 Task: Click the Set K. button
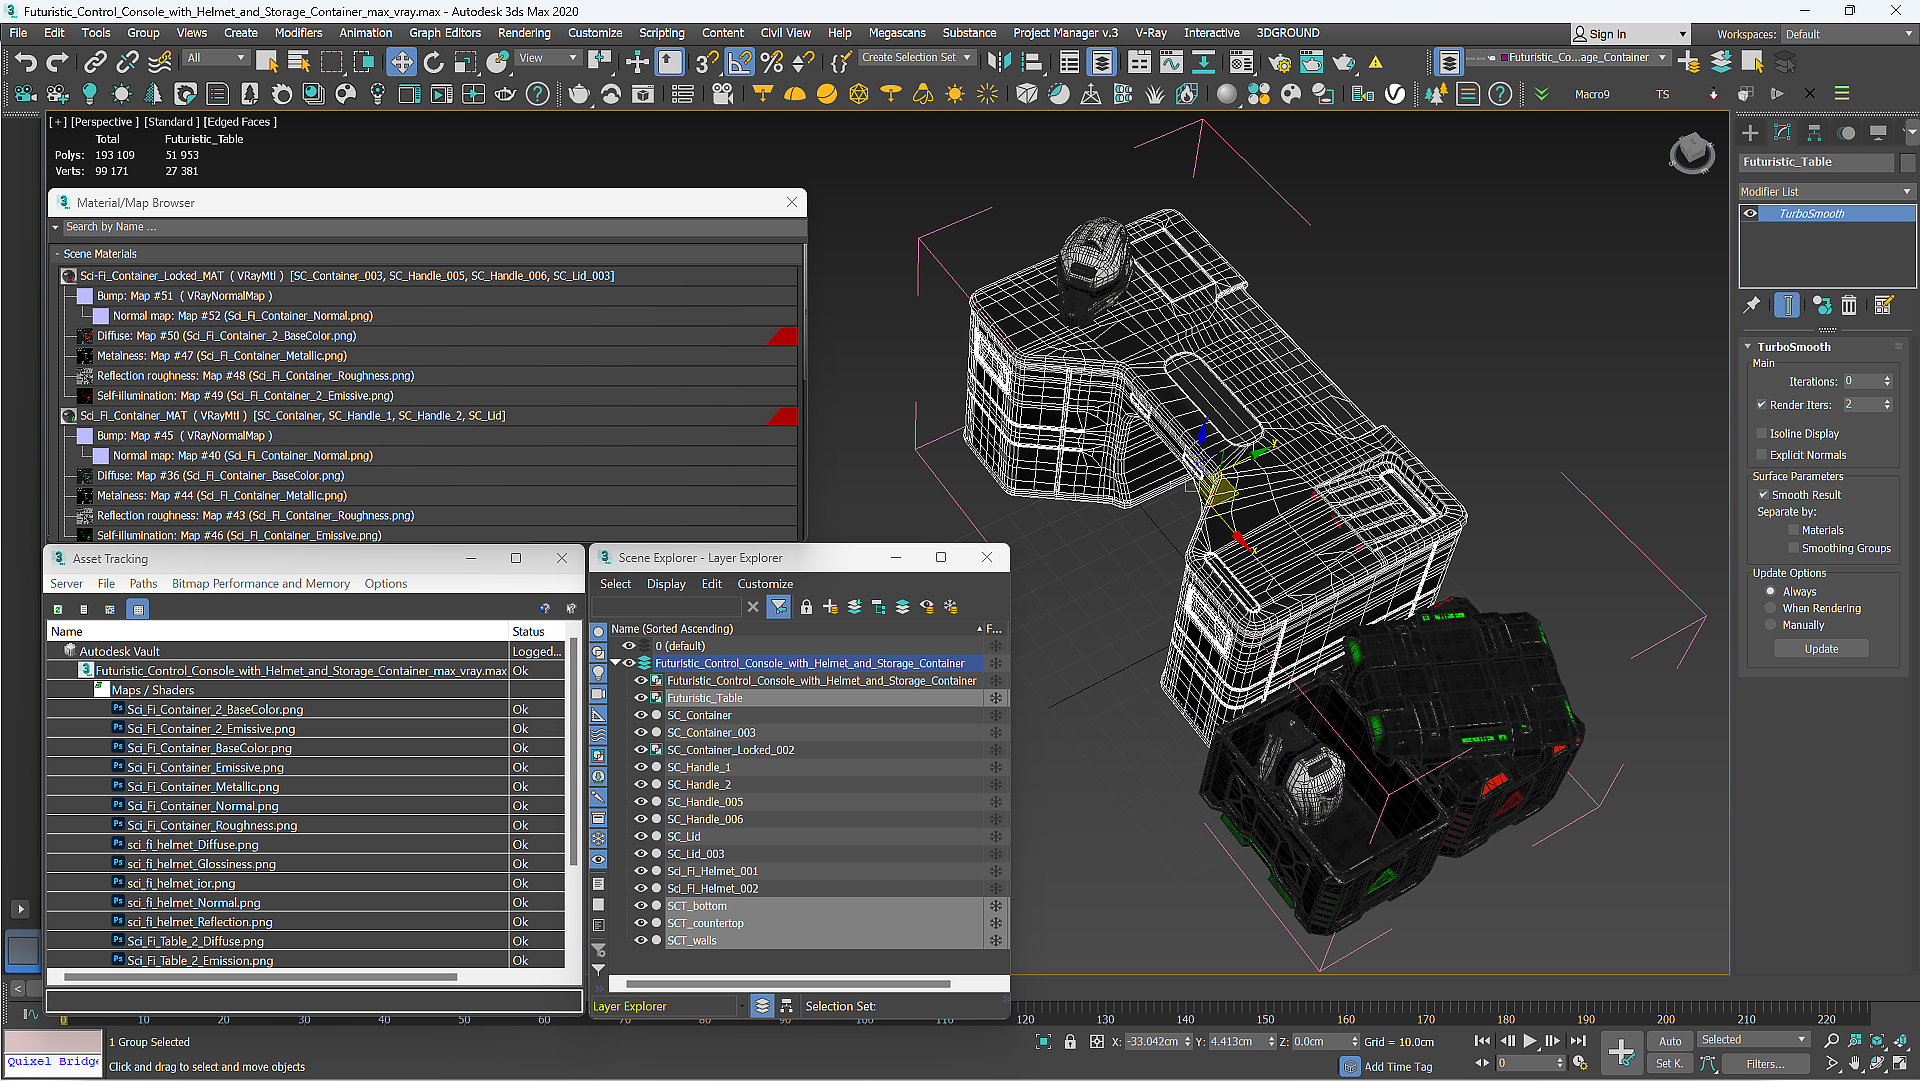(x=1670, y=1064)
